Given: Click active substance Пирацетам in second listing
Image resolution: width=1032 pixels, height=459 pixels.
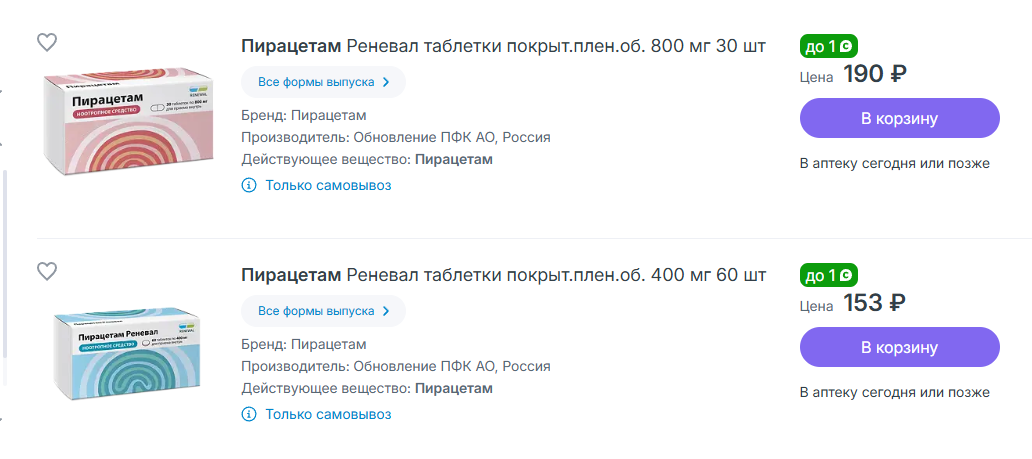Looking at the screenshot, I should click(453, 388).
